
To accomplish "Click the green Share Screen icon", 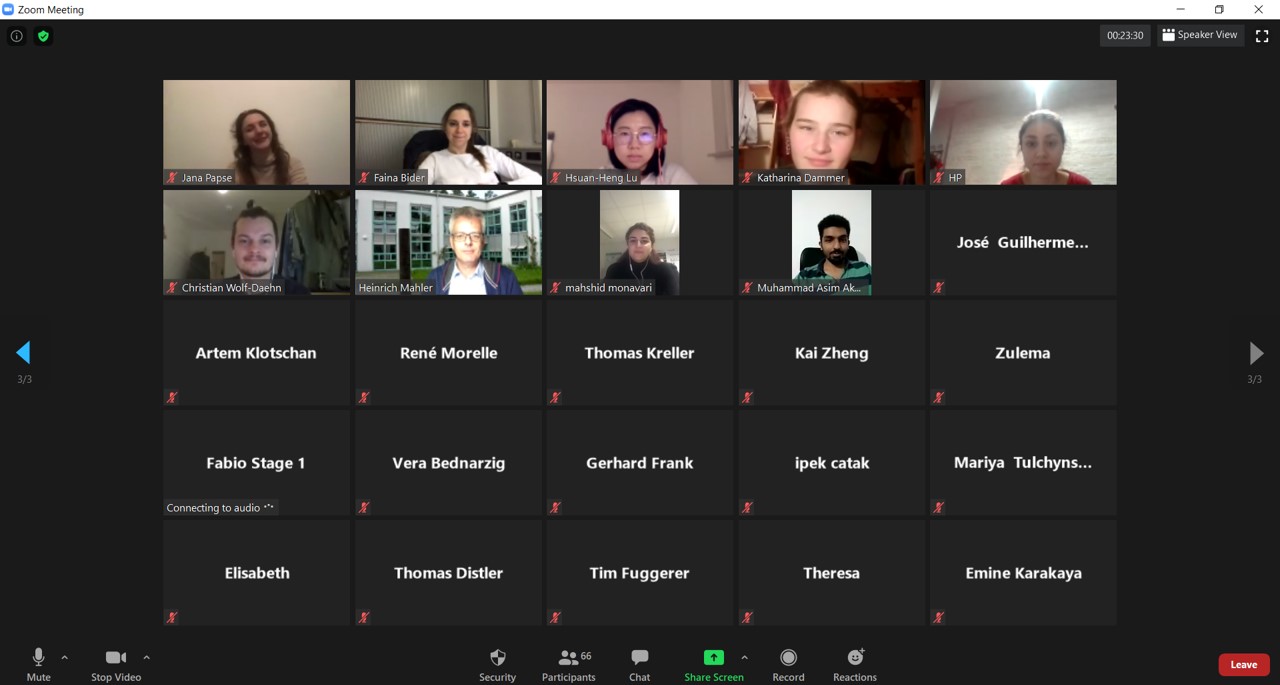I will click(714, 658).
